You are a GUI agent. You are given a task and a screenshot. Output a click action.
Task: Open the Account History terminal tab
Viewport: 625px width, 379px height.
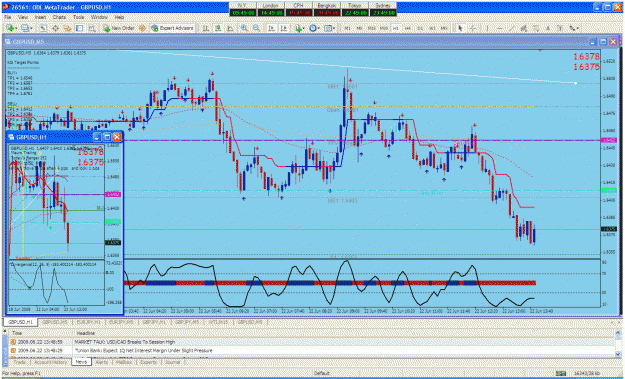[51, 362]
